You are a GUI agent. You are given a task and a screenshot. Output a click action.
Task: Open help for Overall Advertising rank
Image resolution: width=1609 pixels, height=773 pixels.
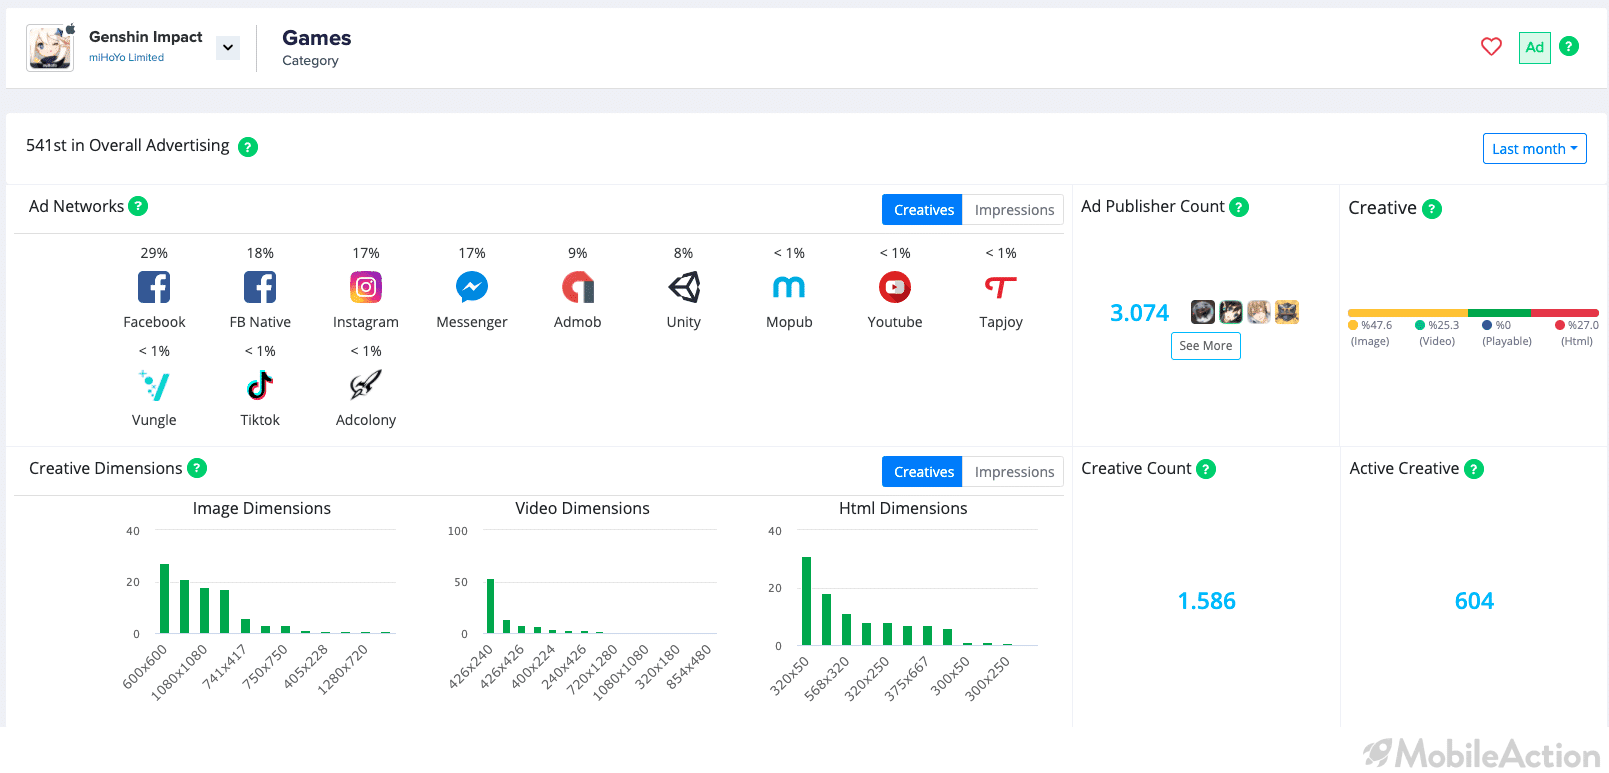click(x=248, y=147)
